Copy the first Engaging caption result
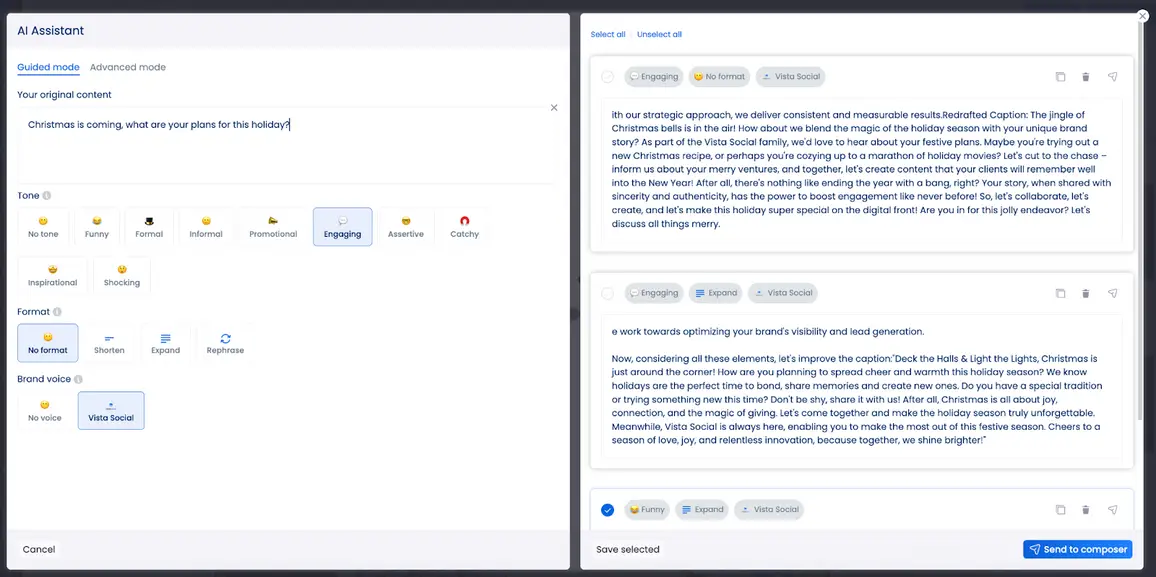This screenshot has height=577, width=1156. 1060,76
